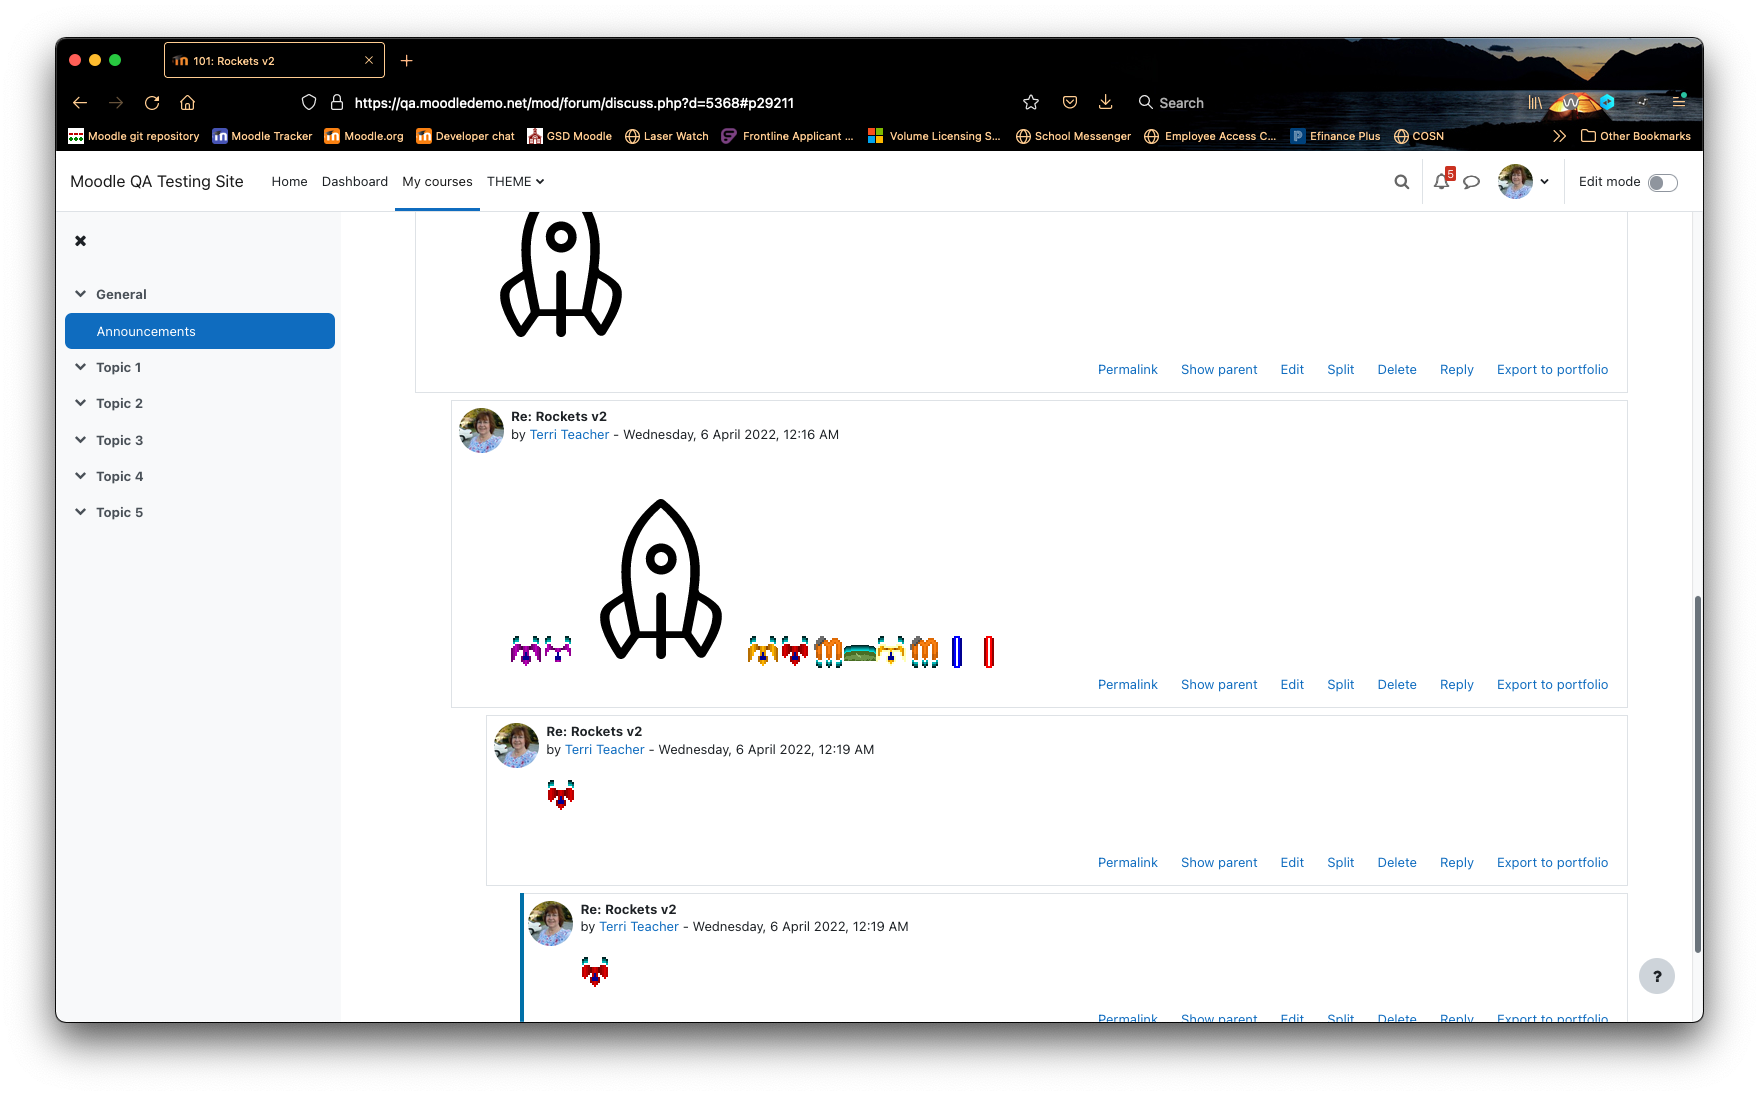This screenshot has width=1759, height=1096.
Task: Bookmark this page with the star icon
Action: point(1031,102)
